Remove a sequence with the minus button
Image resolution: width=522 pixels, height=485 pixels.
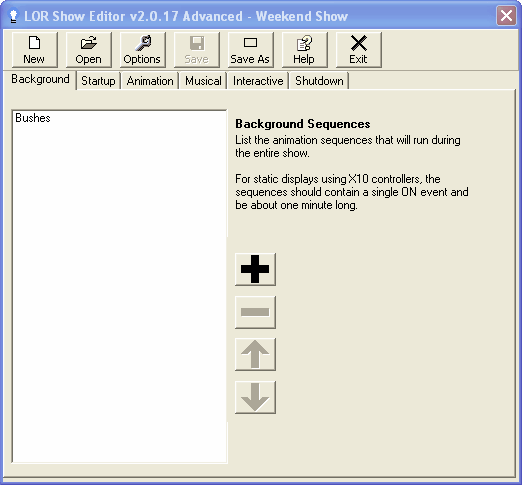(x=255, y=312)
